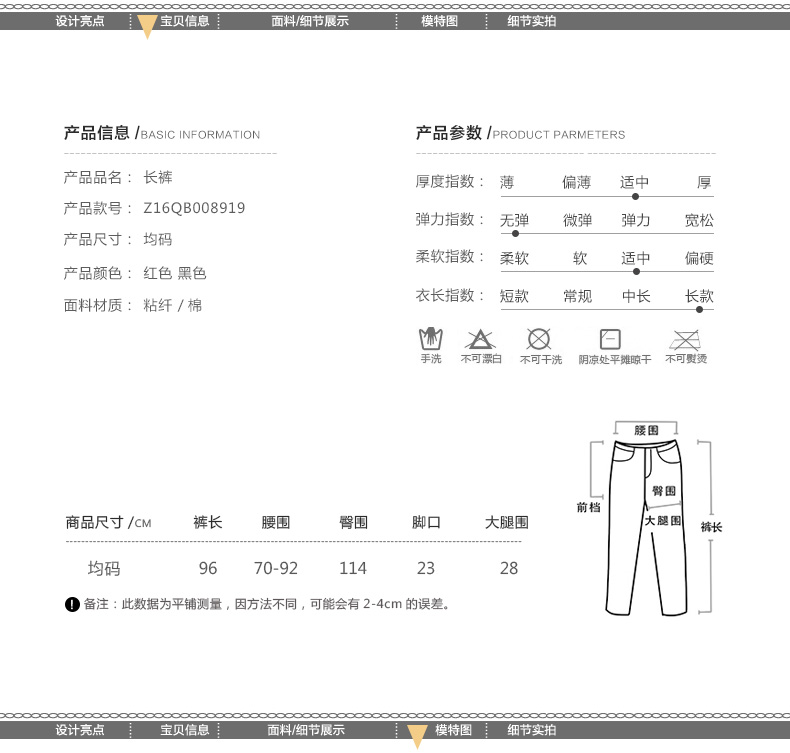Click the 柔软指数 slider dot at 适中
Viewport: 790px width, 753px height.
pyautogui.click(x=635, y=271)
